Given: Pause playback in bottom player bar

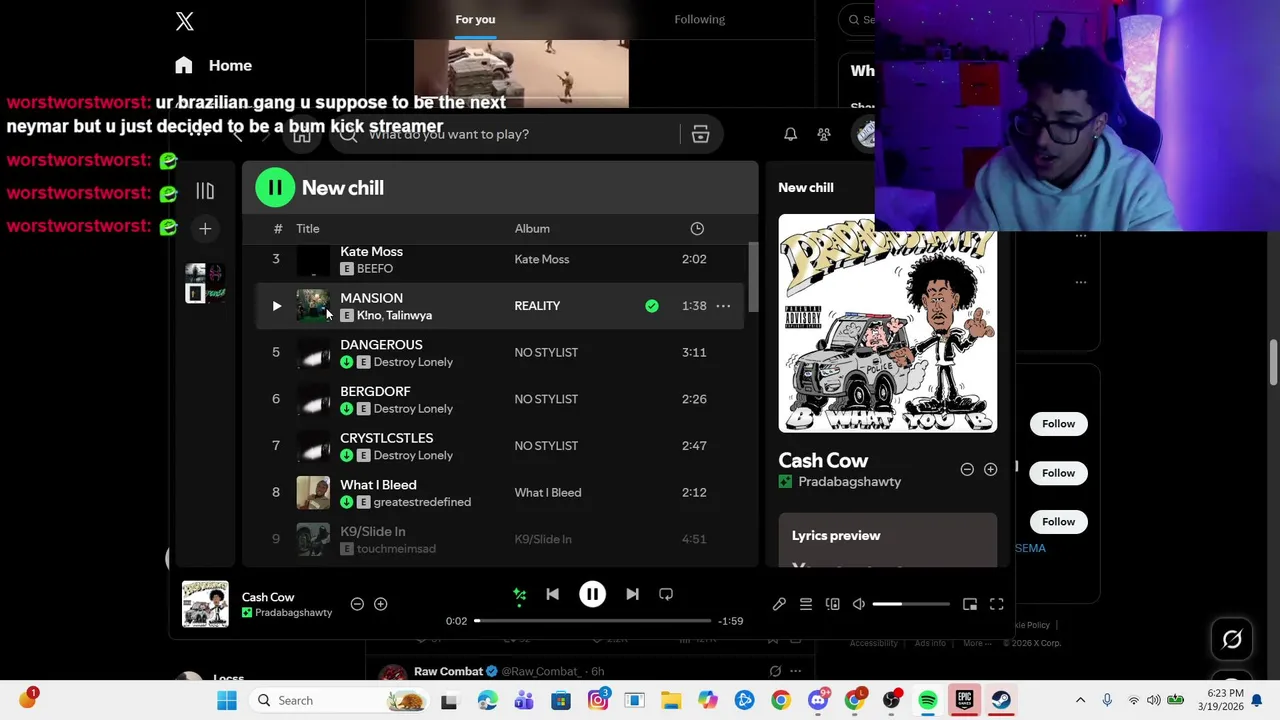Looking at the screenshot, I should [x=592, y=594].
